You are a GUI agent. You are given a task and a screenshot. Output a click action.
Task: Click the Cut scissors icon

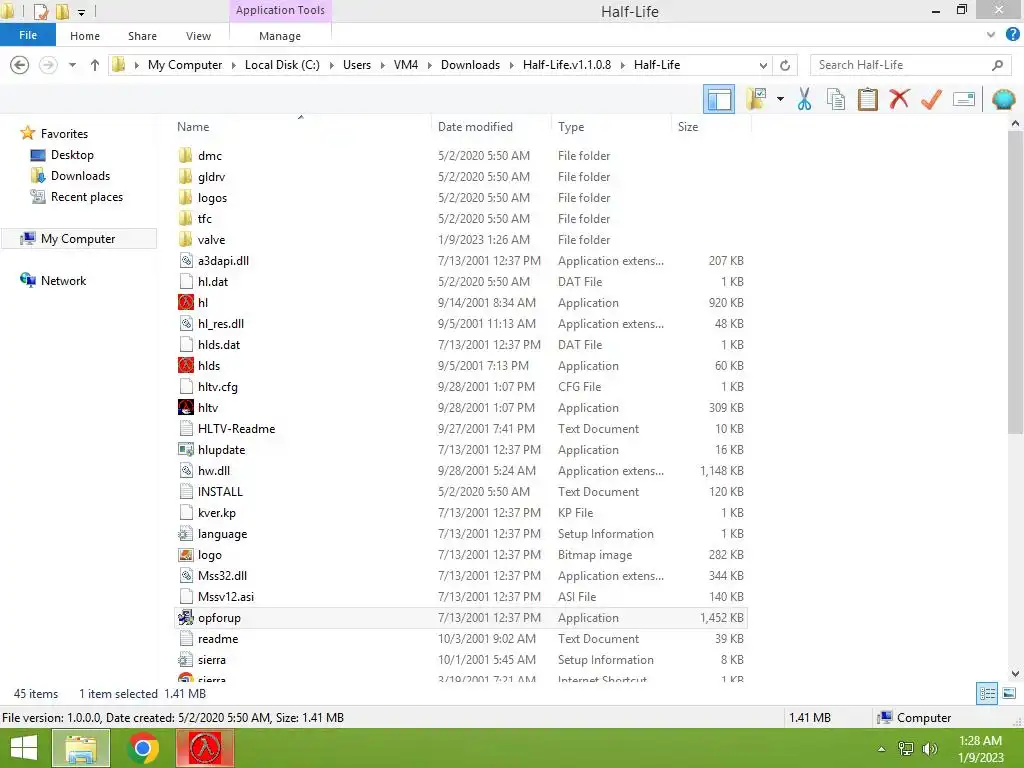tap(804, 99)
